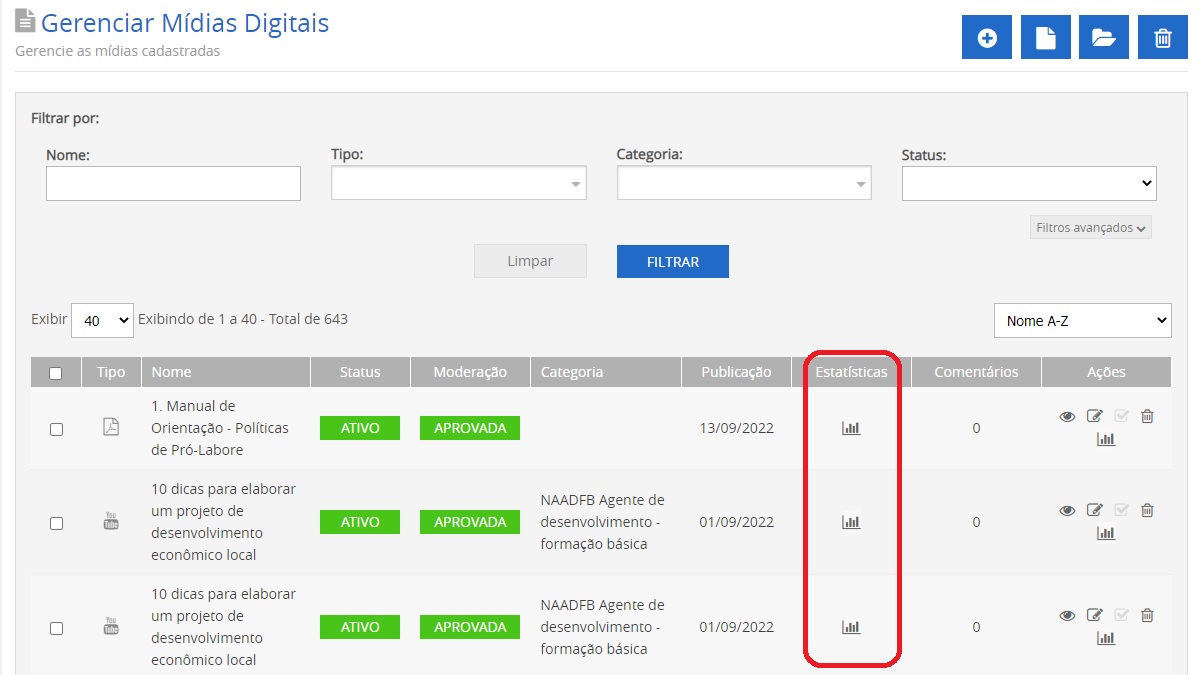
Task: Click into the Nome filter text field
Action: coord(173,184)
